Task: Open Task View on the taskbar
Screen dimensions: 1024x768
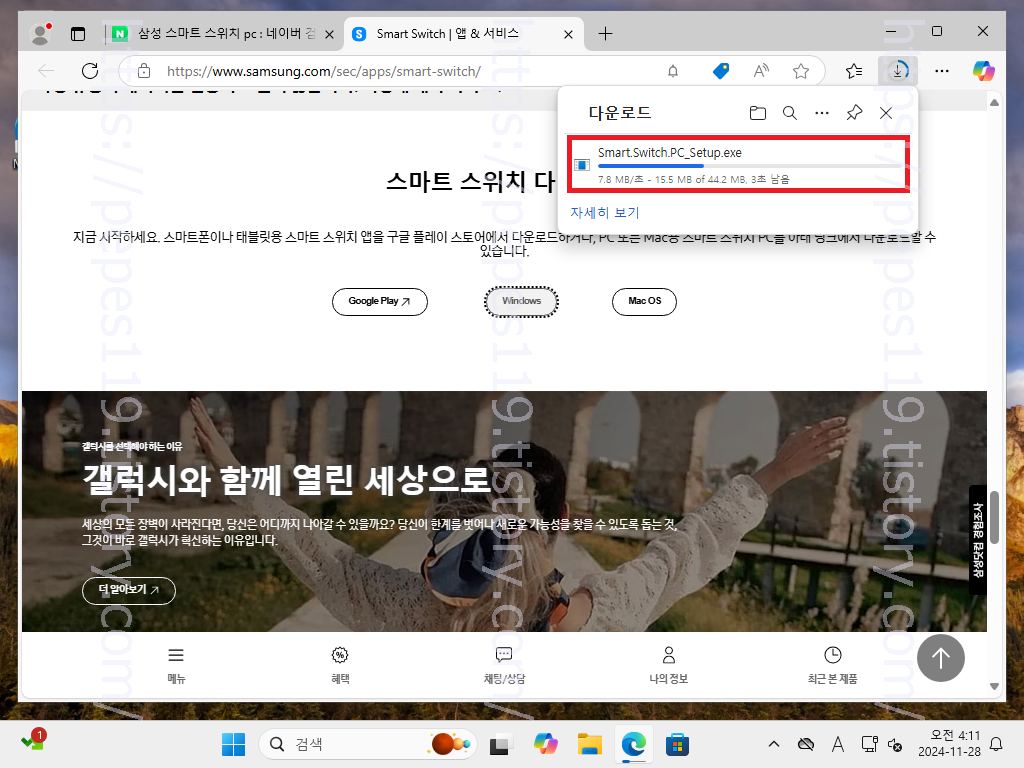Action: [x=500, y=744]
